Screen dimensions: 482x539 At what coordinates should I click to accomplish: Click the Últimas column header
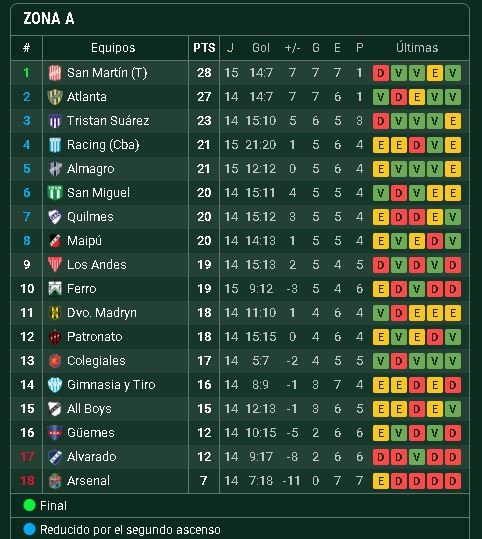[417, 48]
